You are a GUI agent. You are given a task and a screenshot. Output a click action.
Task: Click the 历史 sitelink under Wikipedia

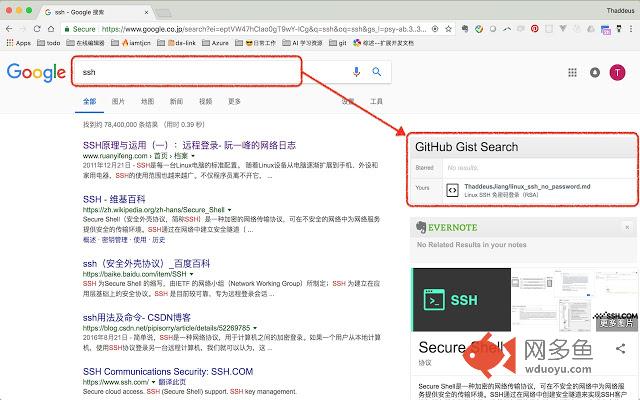point(159,240)
